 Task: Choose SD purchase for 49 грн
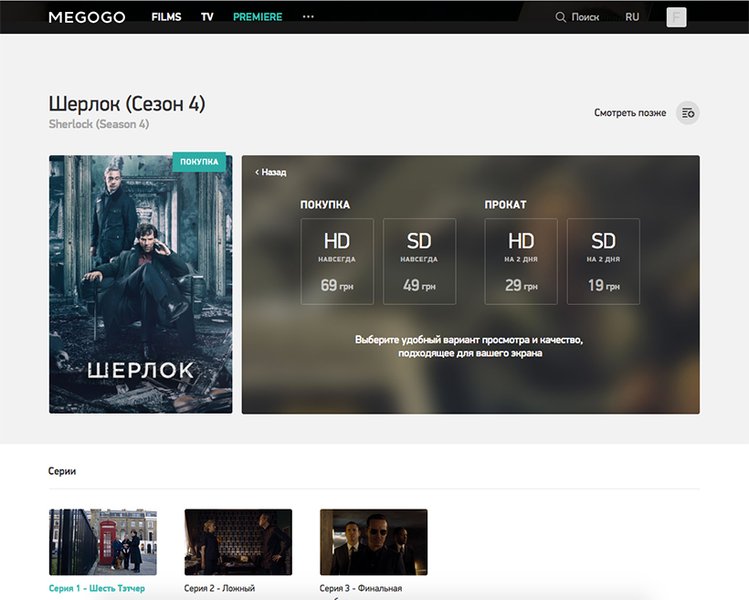419,261
